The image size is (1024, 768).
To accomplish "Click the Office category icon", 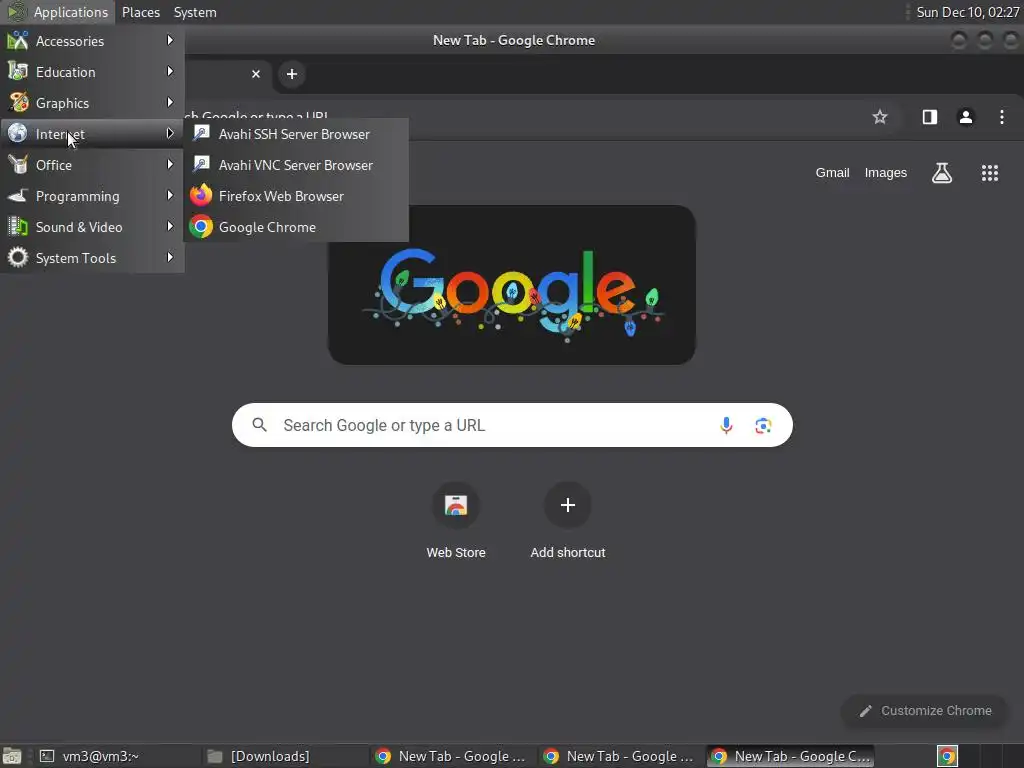I will click(18, 165).
